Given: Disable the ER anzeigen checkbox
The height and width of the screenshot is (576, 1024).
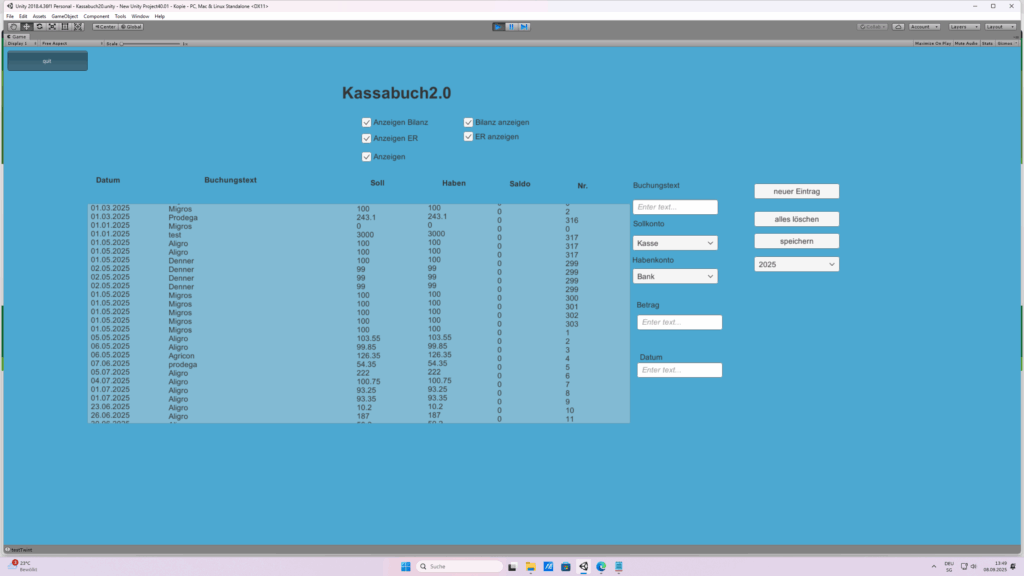Looking at the screenshot, I should (x=468, y=137).
